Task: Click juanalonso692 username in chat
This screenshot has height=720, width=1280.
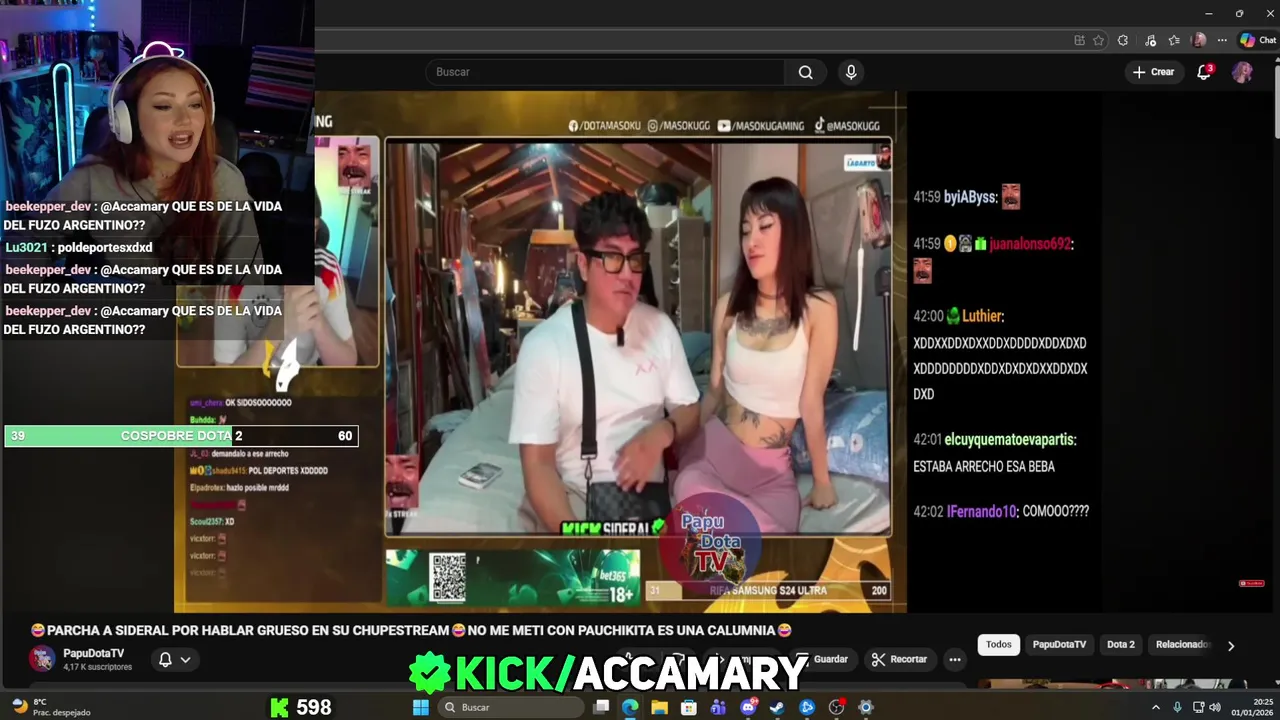Action: tap(1029, 243)
